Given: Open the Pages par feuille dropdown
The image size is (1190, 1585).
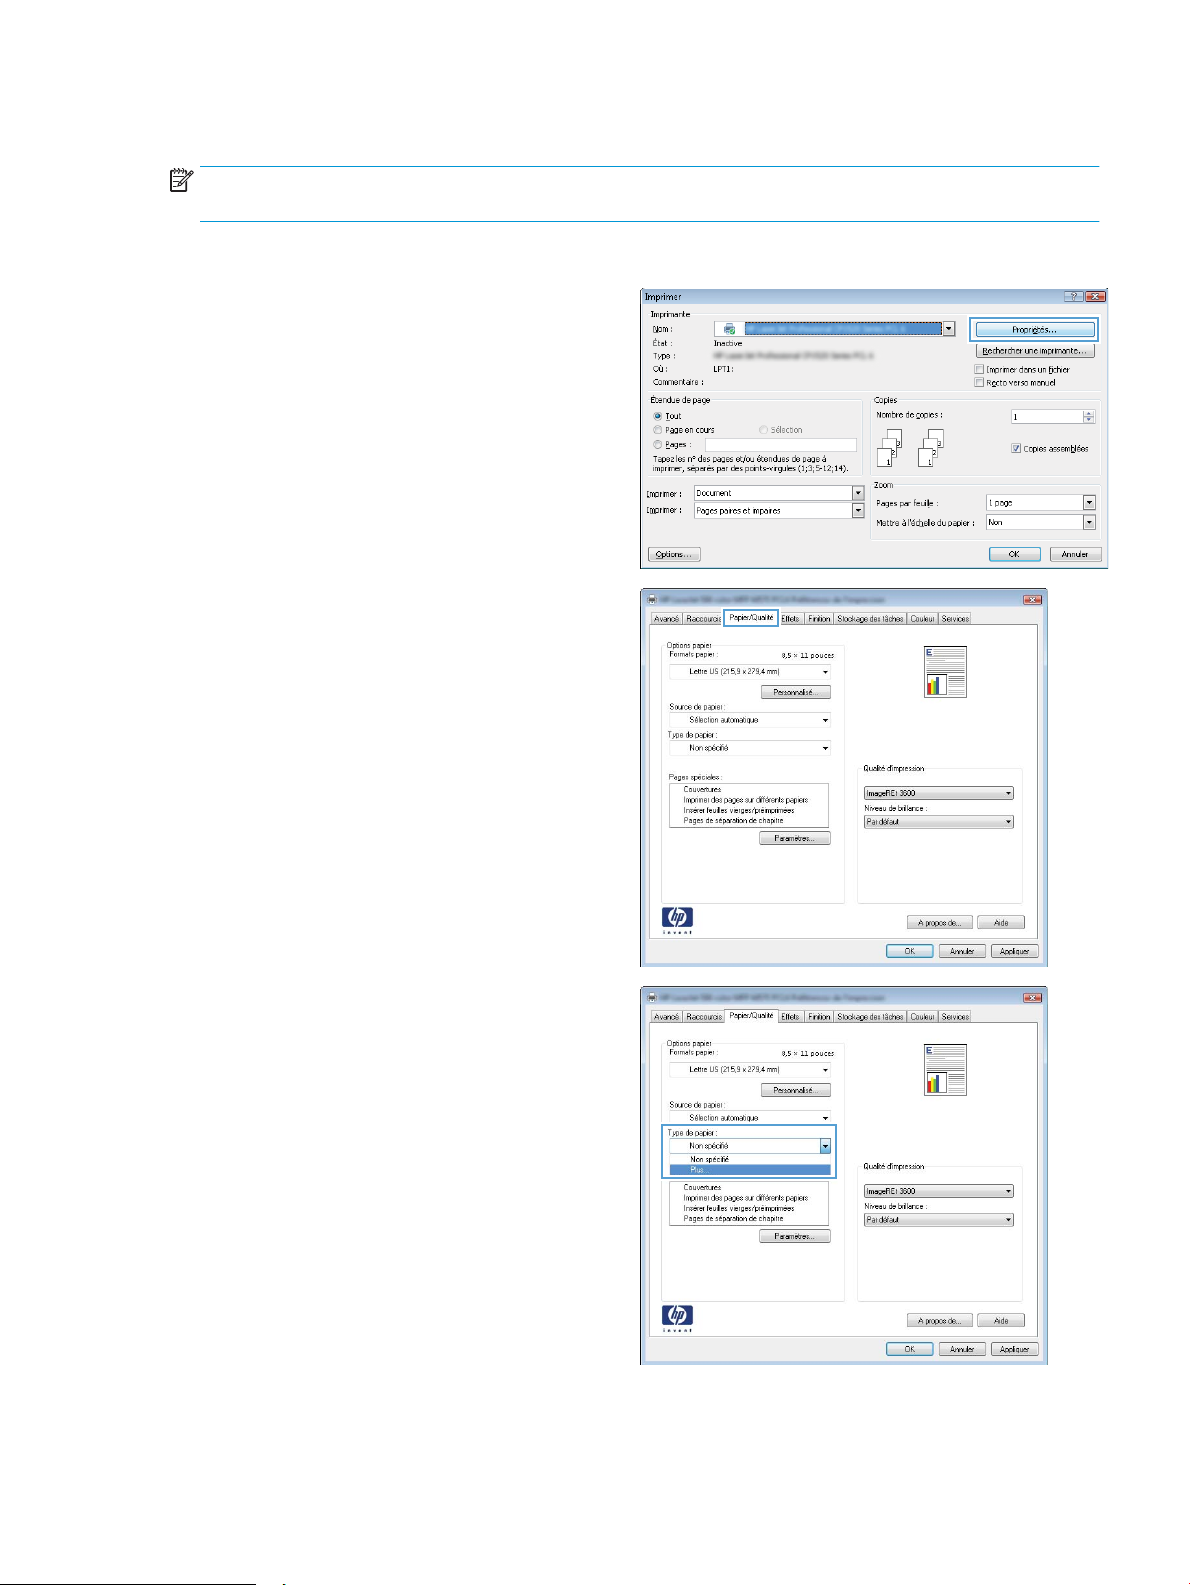Looking at the screenshot, I should [x=1090, y=502].
